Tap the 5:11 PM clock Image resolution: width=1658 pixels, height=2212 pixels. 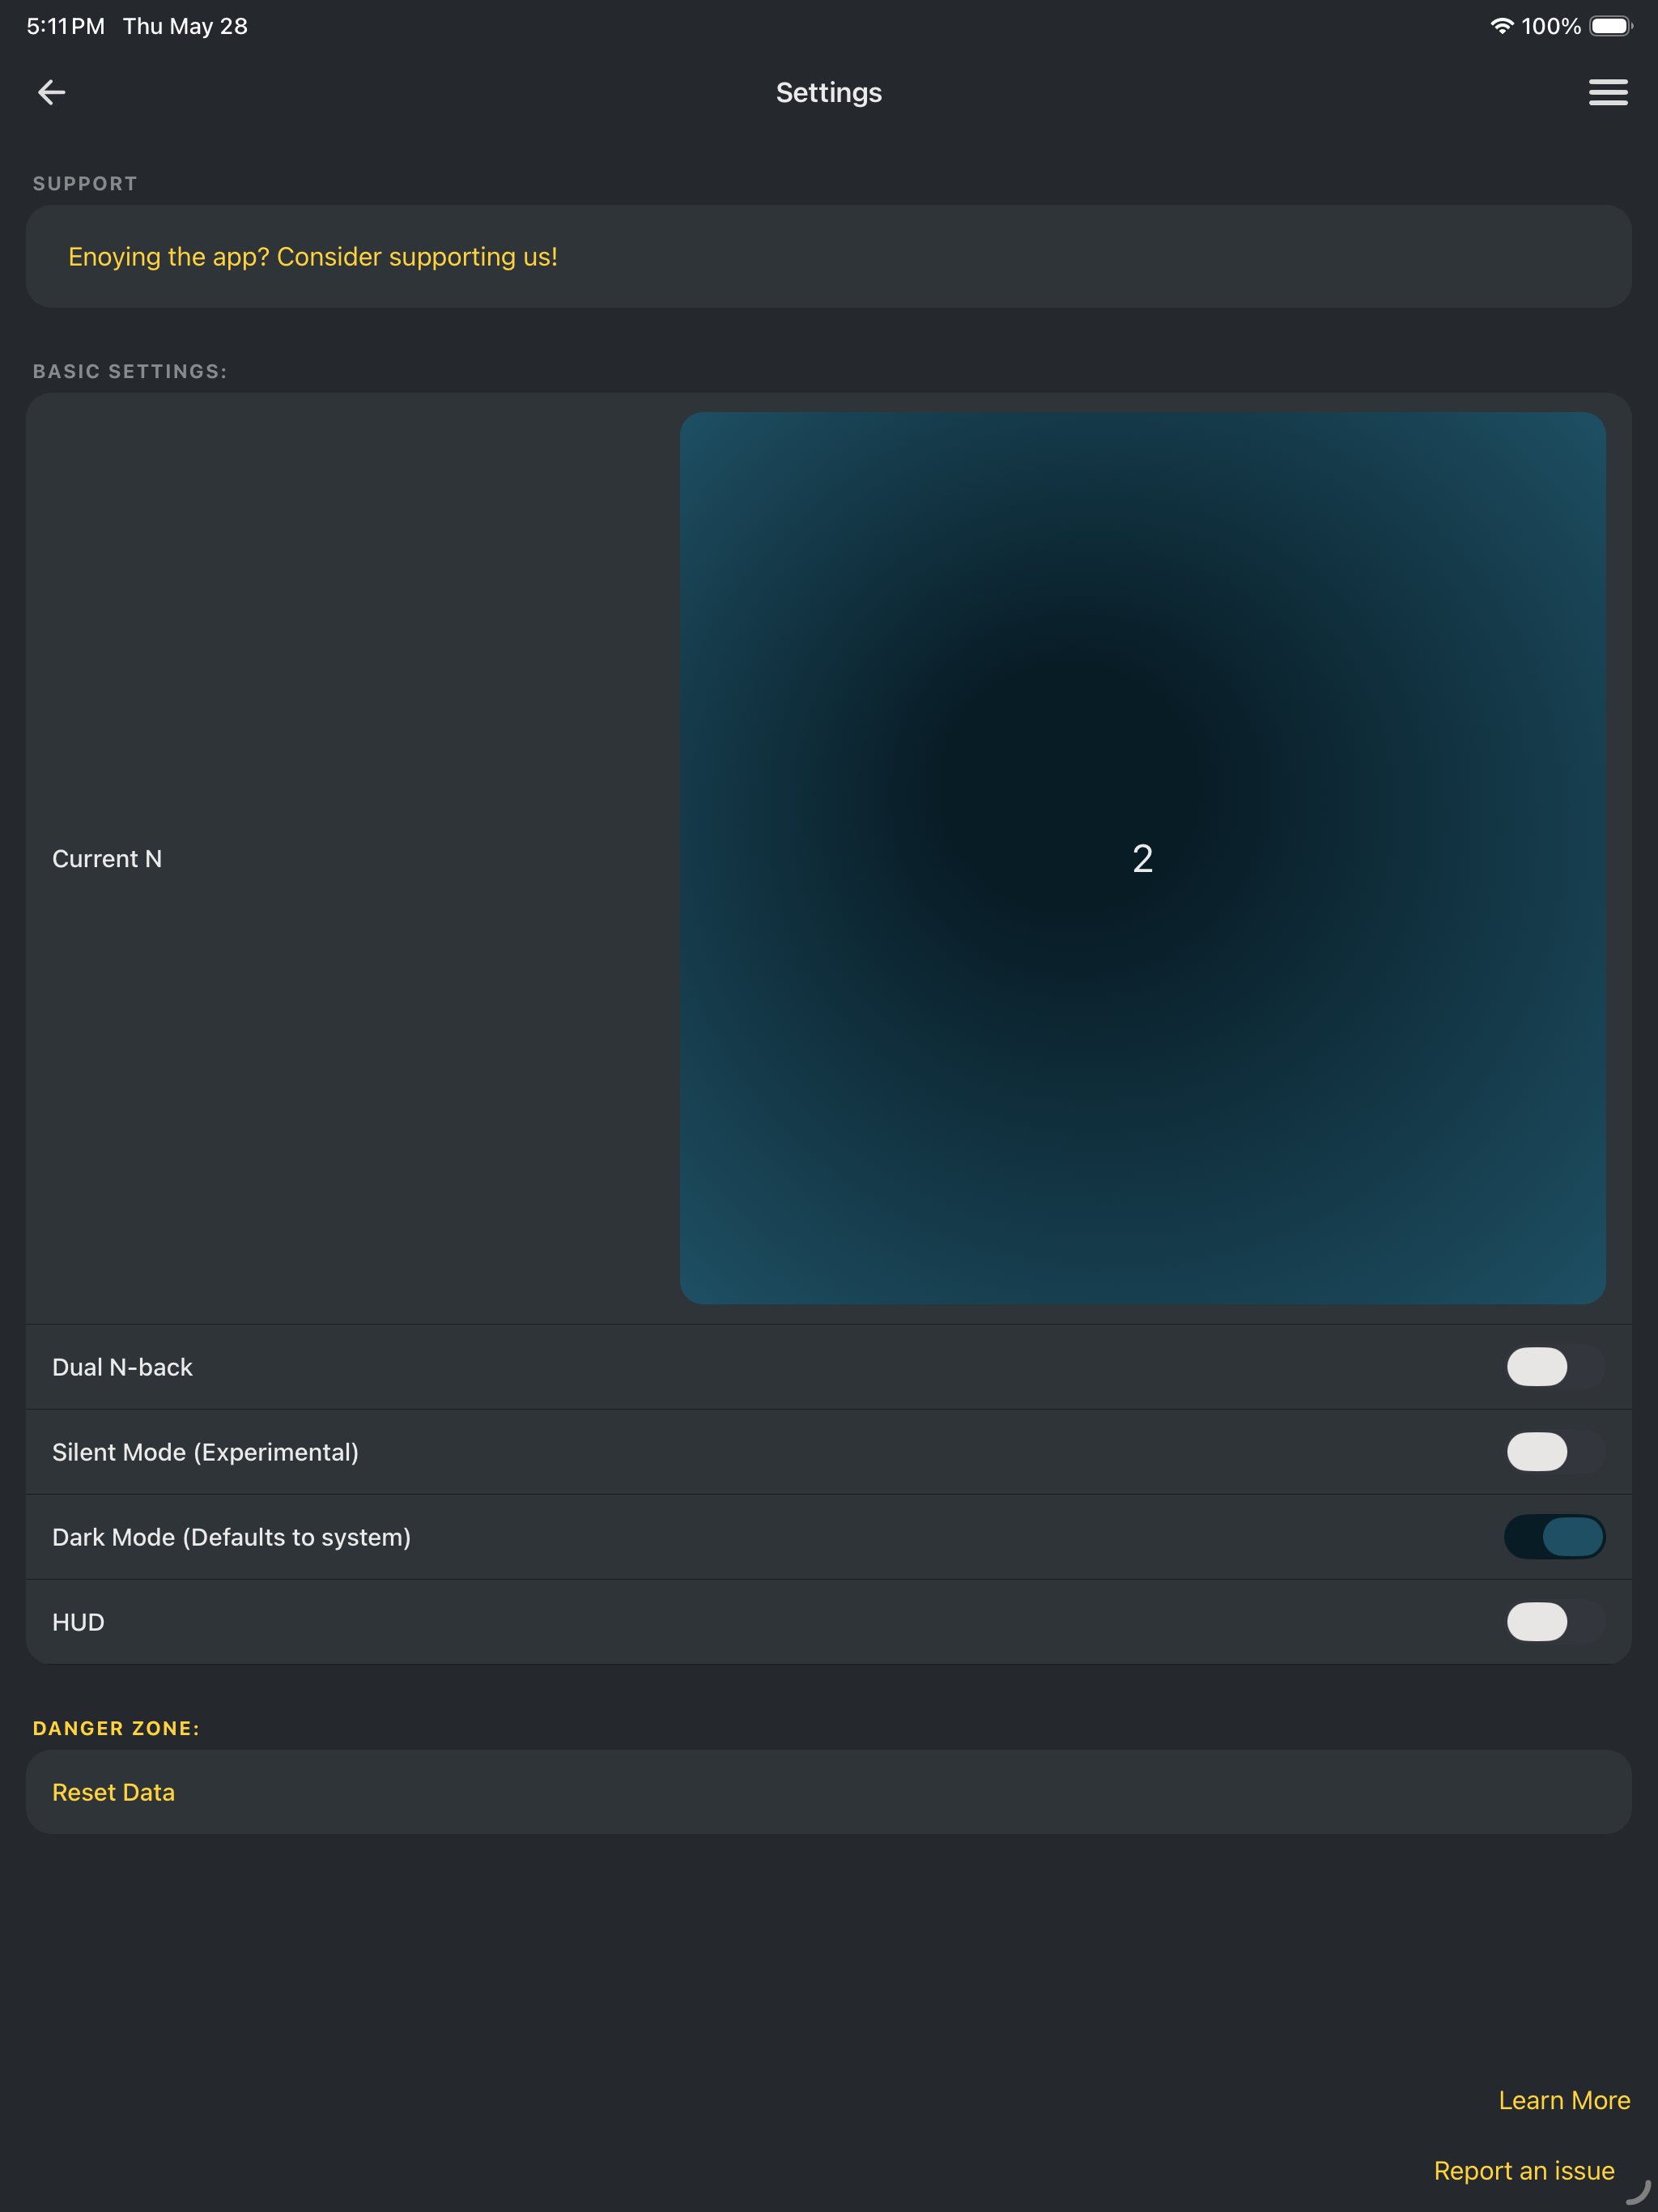pyautogui.click(x=66, y=26)
